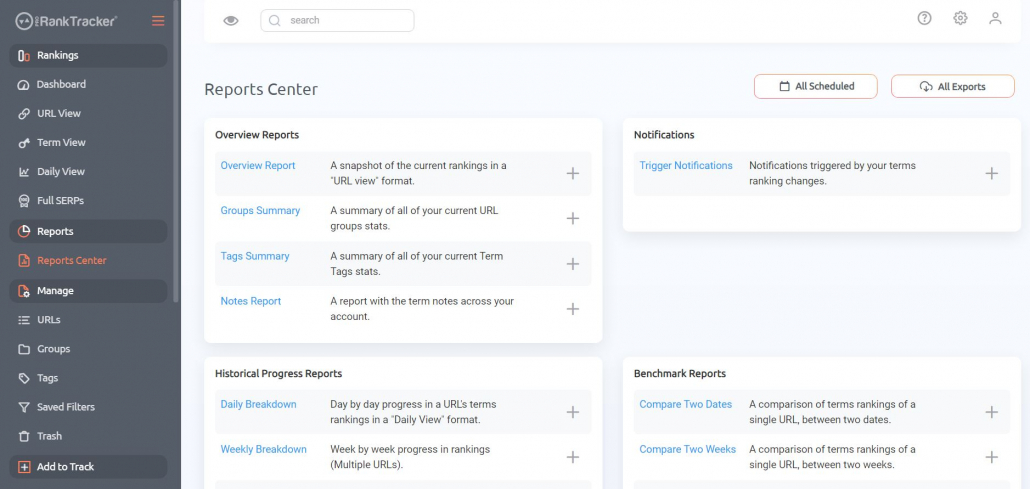
Task: Click the eye icon in the top bar
Action: [x=231, y=20]
